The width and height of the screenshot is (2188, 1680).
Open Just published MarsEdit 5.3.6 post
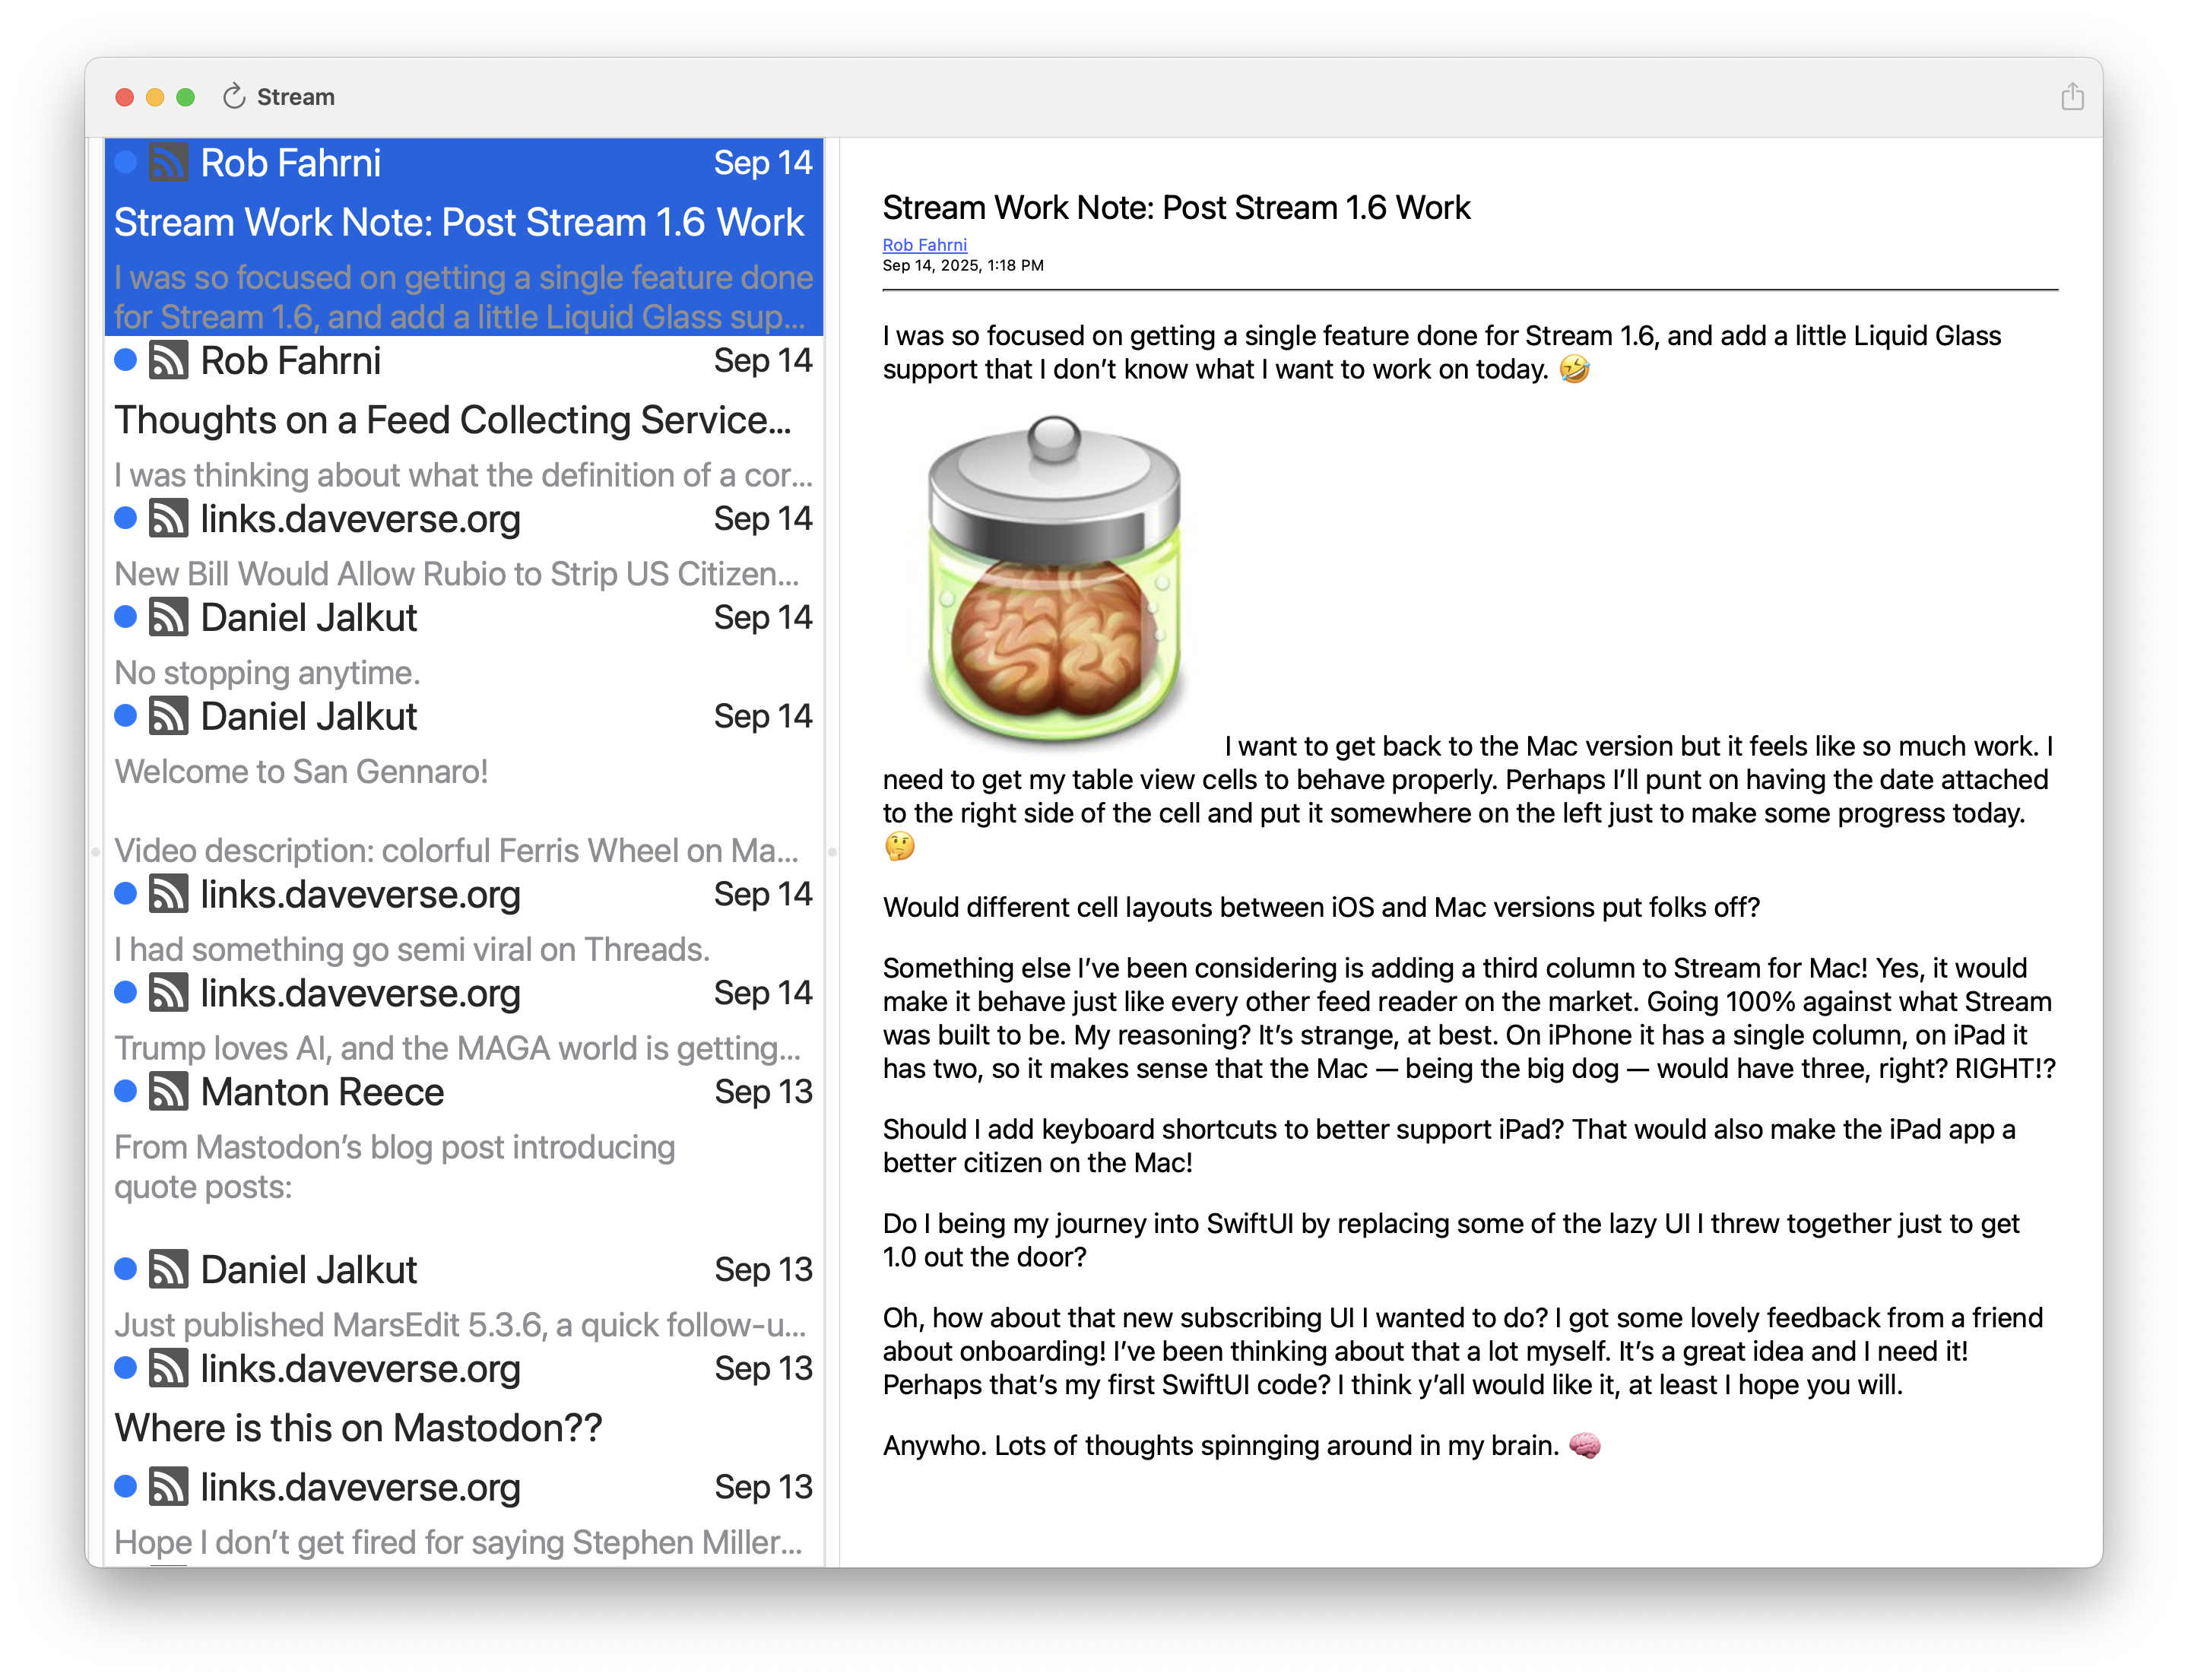click(464, 1295)
